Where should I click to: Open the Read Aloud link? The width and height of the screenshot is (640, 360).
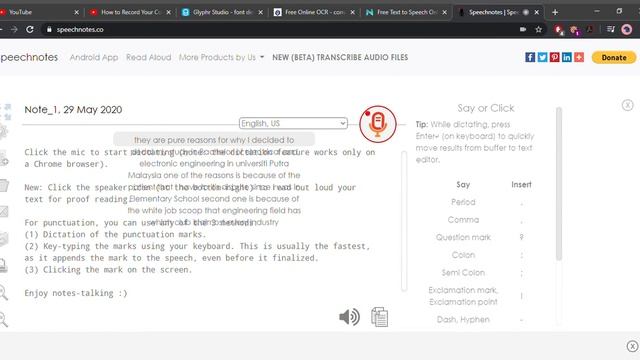[149, 58]
